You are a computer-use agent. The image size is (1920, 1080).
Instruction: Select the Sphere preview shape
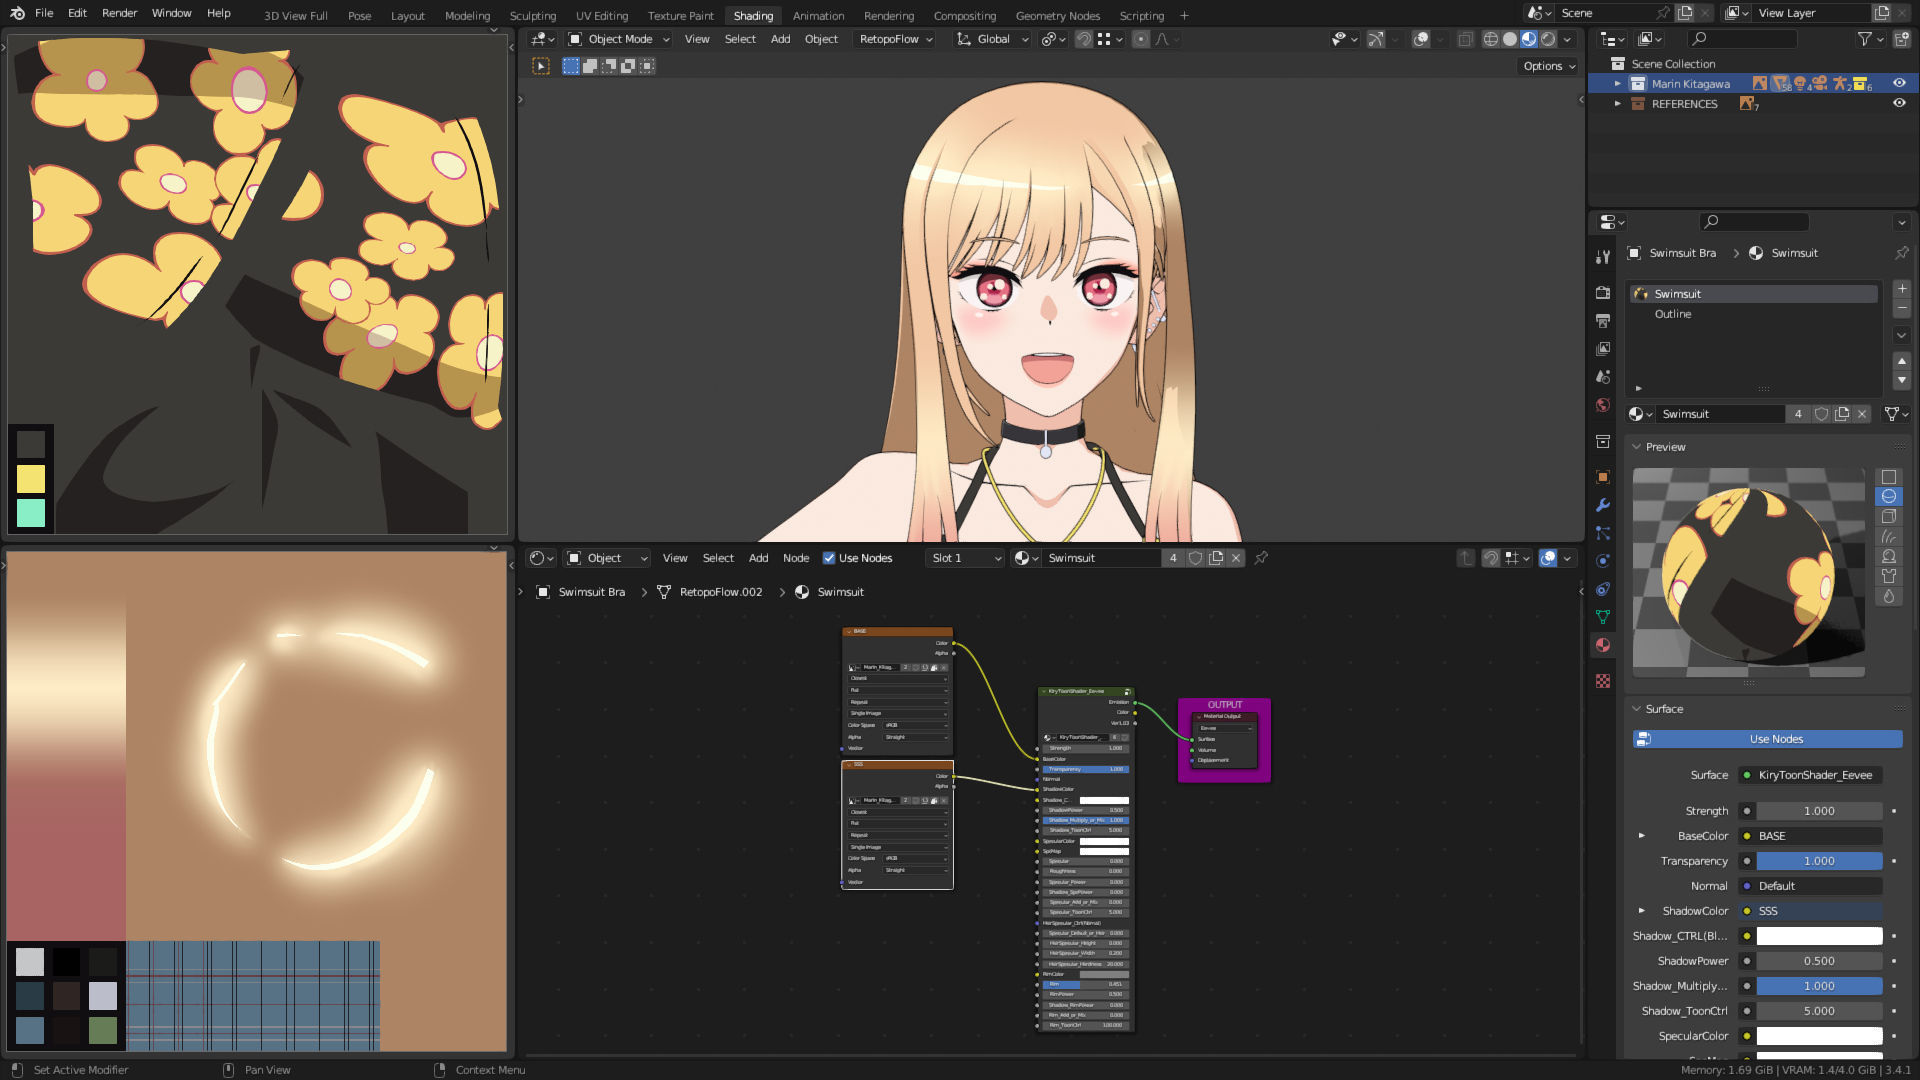point(1889,497)
